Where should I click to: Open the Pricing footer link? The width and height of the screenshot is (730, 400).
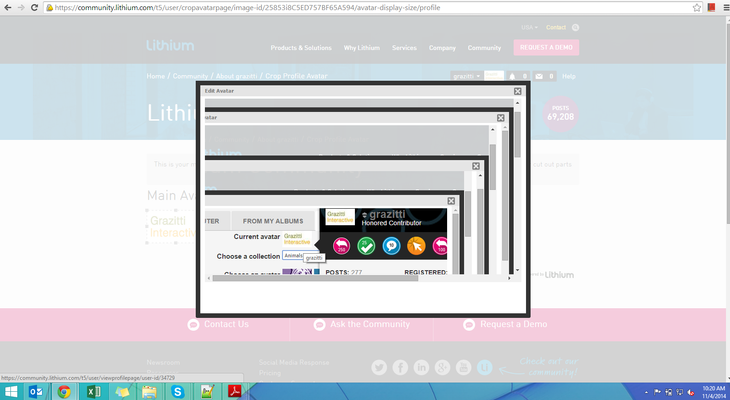pyautogui.click(x=270, y=373)
